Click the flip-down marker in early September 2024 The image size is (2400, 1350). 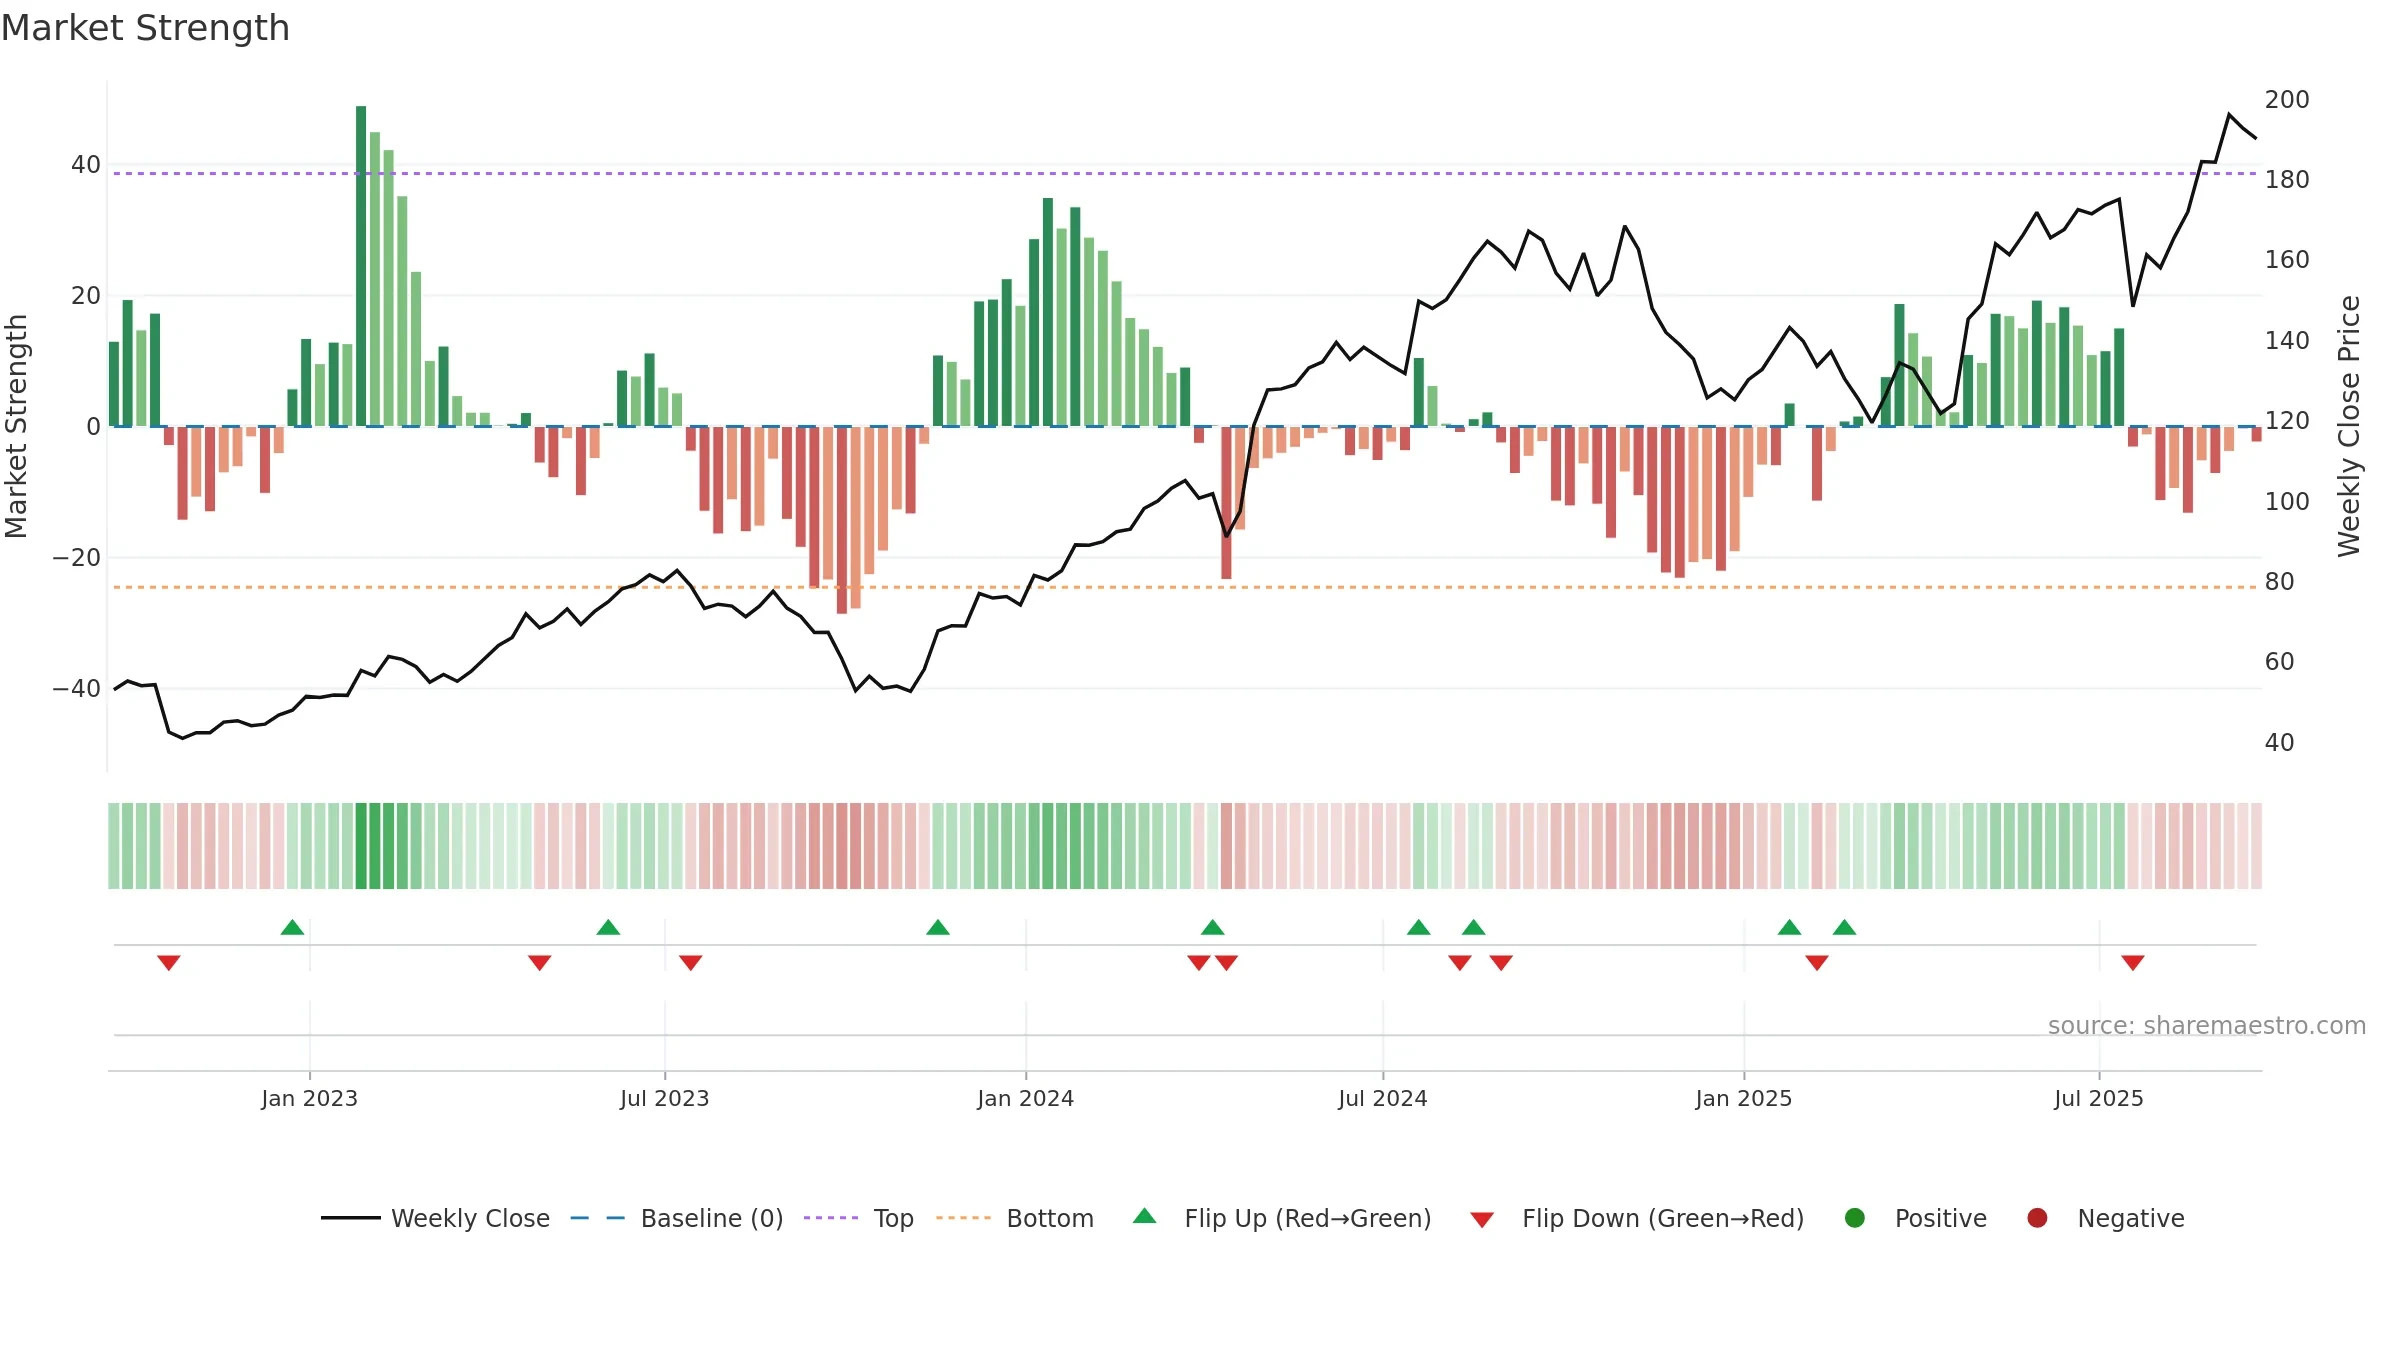(x=1501, y=963)
